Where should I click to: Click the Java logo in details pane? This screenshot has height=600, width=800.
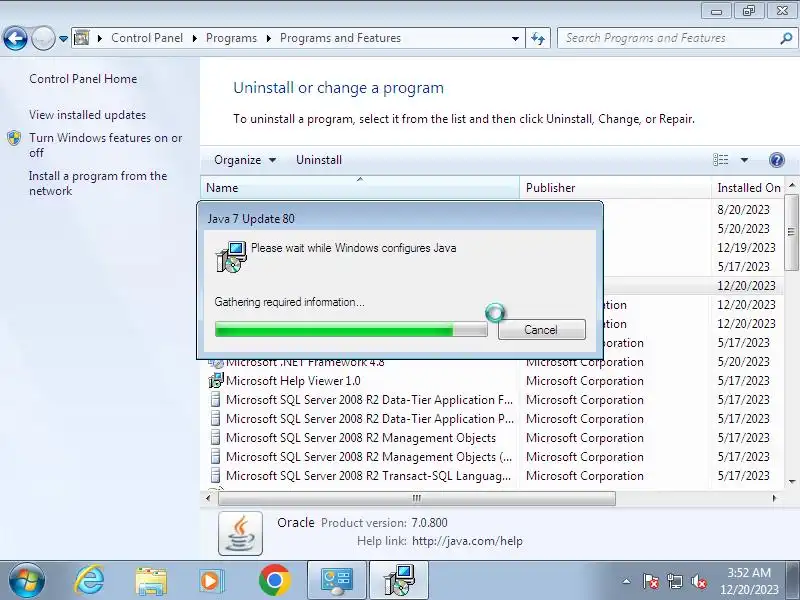click(240, 533)
